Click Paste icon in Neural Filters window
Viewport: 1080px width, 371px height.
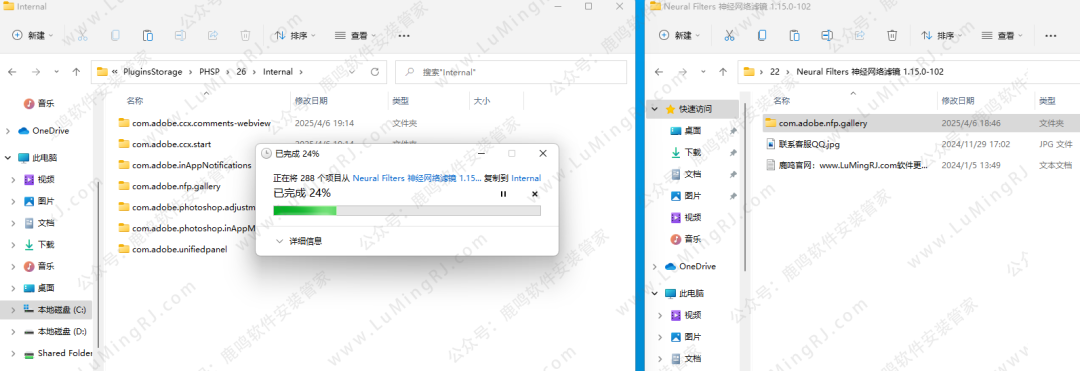[794, 35]
